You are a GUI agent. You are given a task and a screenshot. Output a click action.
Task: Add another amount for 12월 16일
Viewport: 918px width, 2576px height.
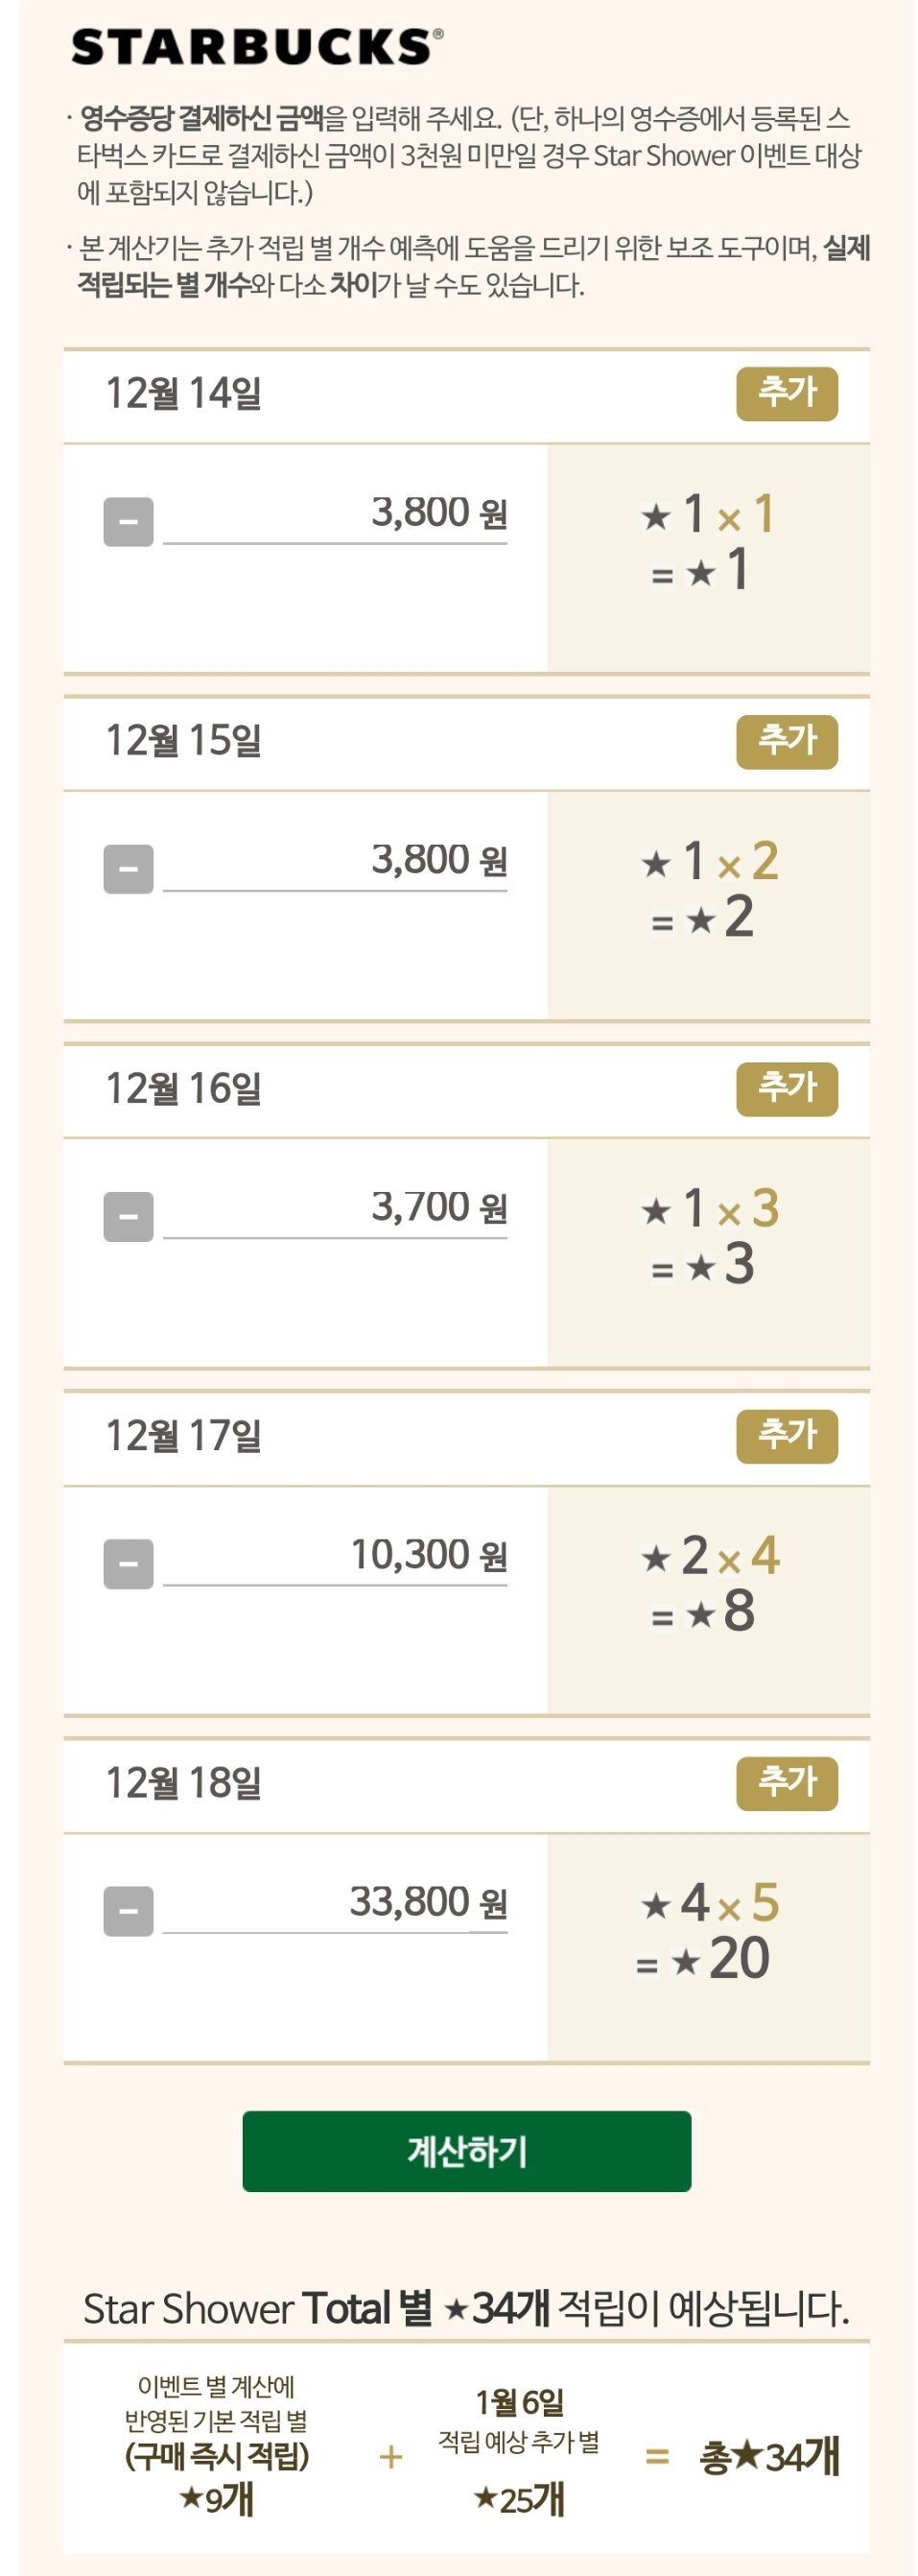tap(787, 1088)
